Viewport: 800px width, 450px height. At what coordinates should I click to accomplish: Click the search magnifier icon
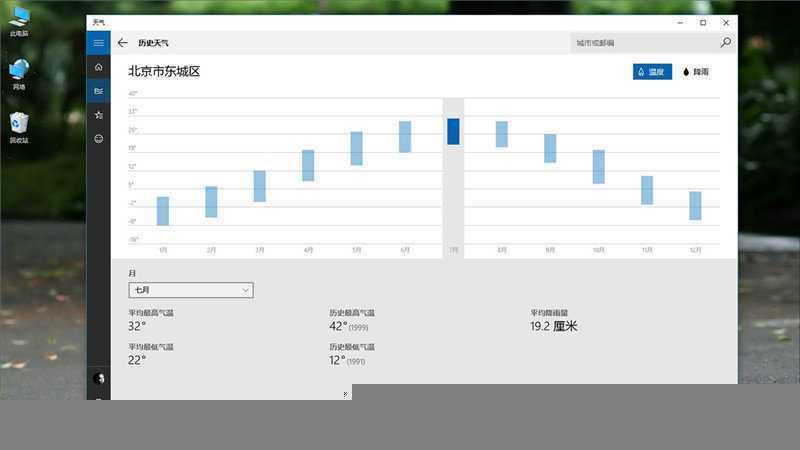pyautogui.click(x=726, y=42)
